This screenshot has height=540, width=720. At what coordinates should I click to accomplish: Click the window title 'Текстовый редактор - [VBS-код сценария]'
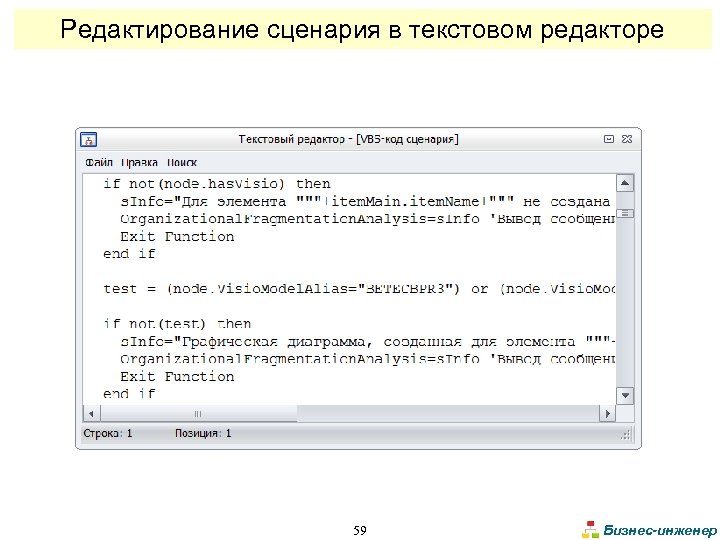point(349,139)
